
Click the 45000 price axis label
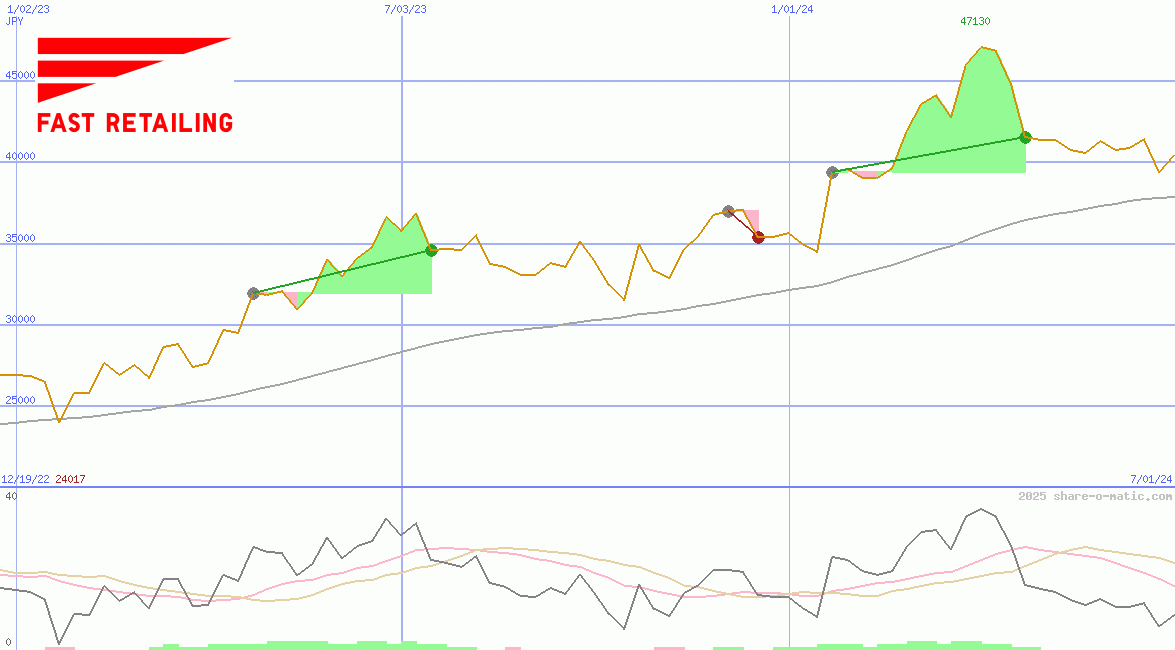point(20,75)
